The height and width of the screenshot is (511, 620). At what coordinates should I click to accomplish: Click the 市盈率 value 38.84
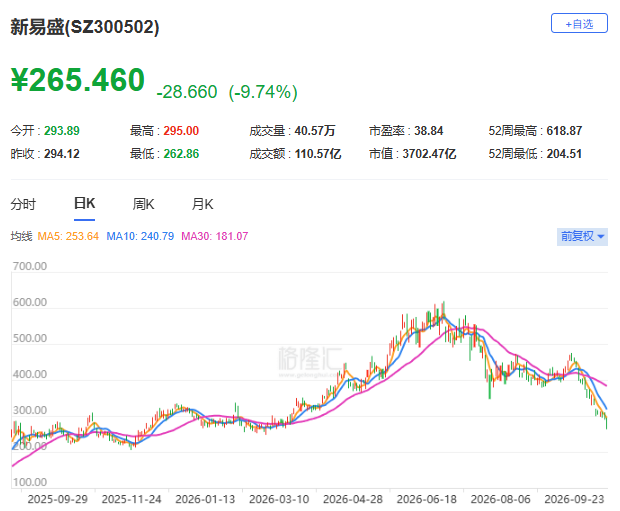click(429, 131)
